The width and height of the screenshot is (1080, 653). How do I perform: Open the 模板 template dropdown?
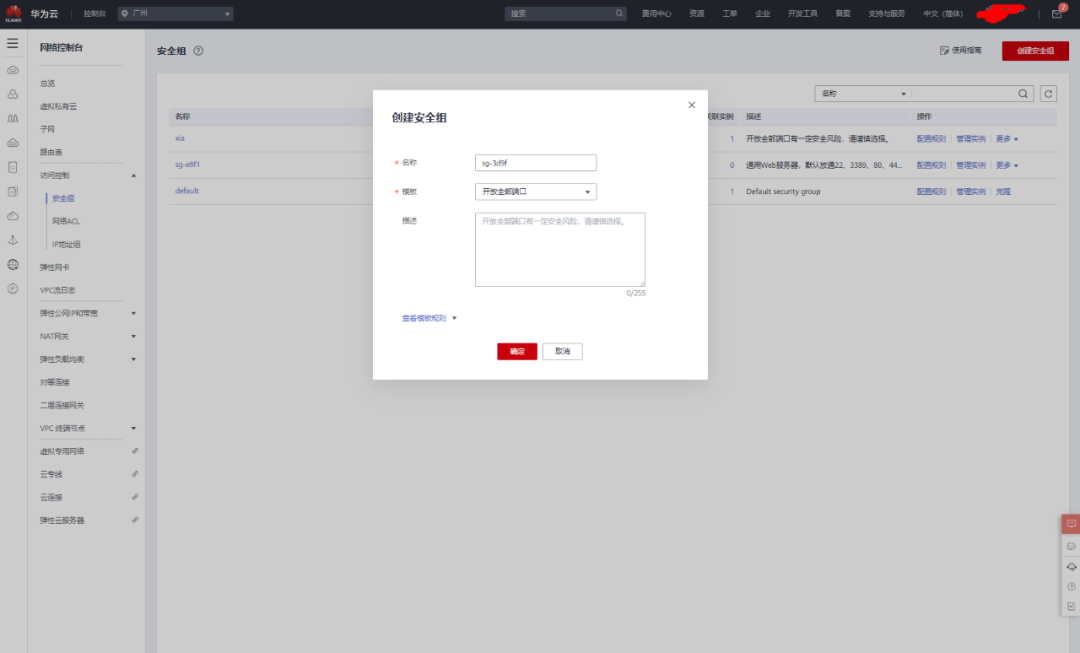(536, 191)
